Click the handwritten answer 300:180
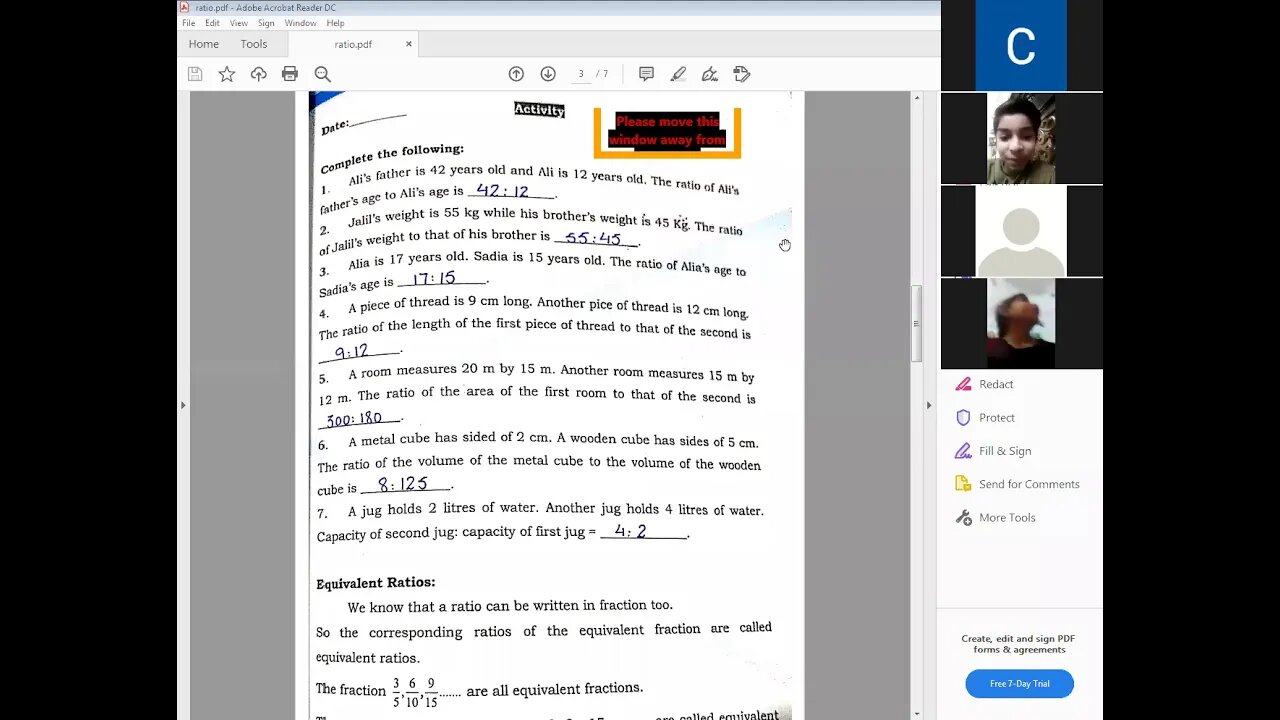Viewport: 1280px width, 720px height. tap(354, 419)
